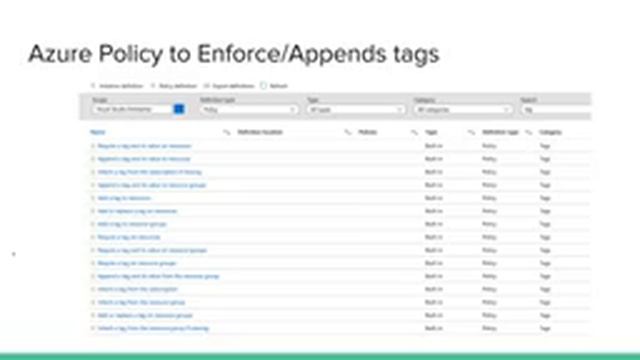The height and width of the screenshot is (360, 640).
Task: Open the Type filter dropdown
Action: click(x=356, y=109)
